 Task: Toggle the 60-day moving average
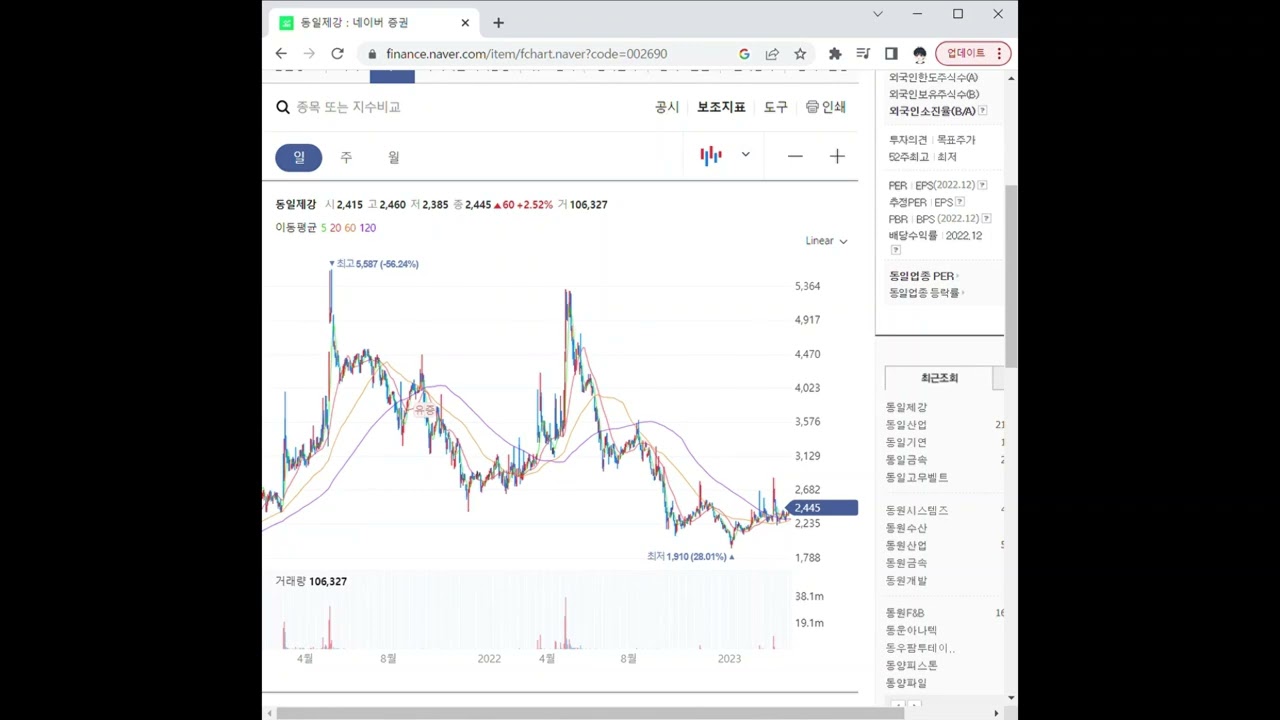pyautogui.click(x=350, y=228)
